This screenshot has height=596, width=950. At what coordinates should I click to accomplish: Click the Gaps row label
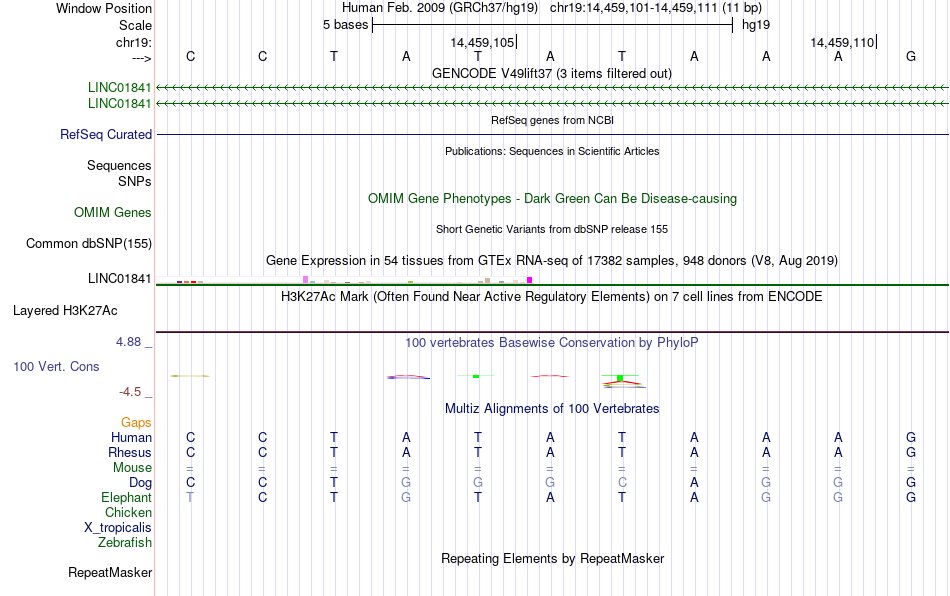point(136,422)
